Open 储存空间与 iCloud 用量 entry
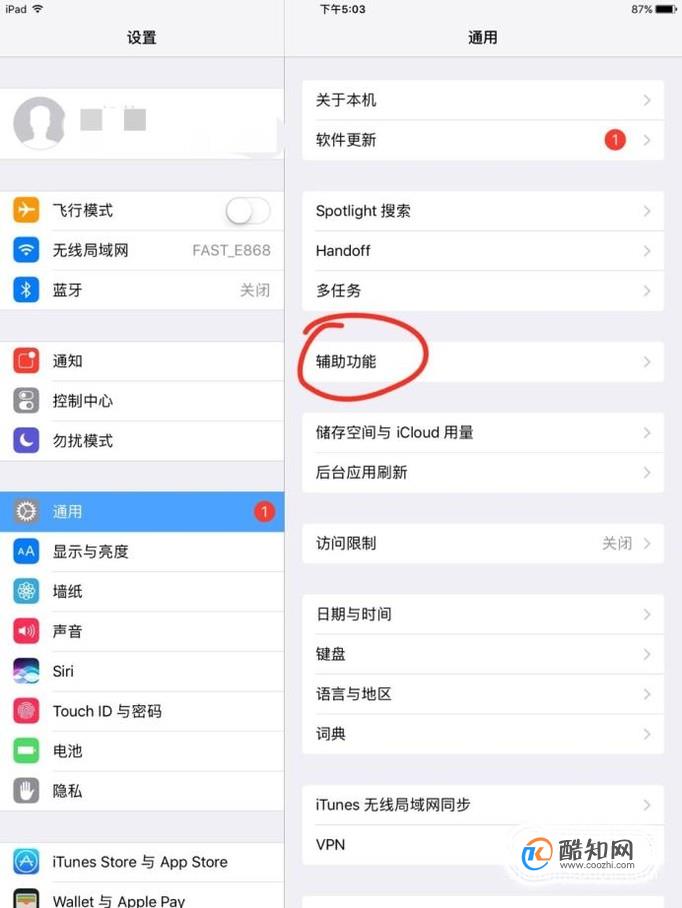Screen dimensions: 682x908 click(483, 433)
